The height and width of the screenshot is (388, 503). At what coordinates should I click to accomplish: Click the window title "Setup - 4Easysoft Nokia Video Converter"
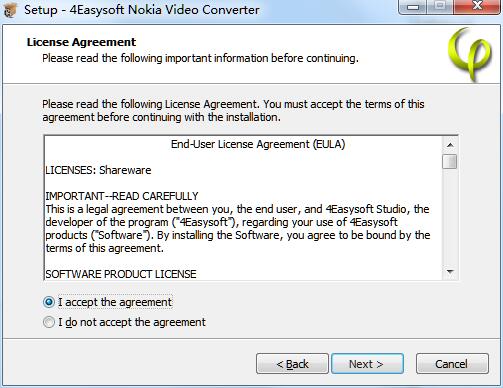pyautogui.click(x=142, y=10)
